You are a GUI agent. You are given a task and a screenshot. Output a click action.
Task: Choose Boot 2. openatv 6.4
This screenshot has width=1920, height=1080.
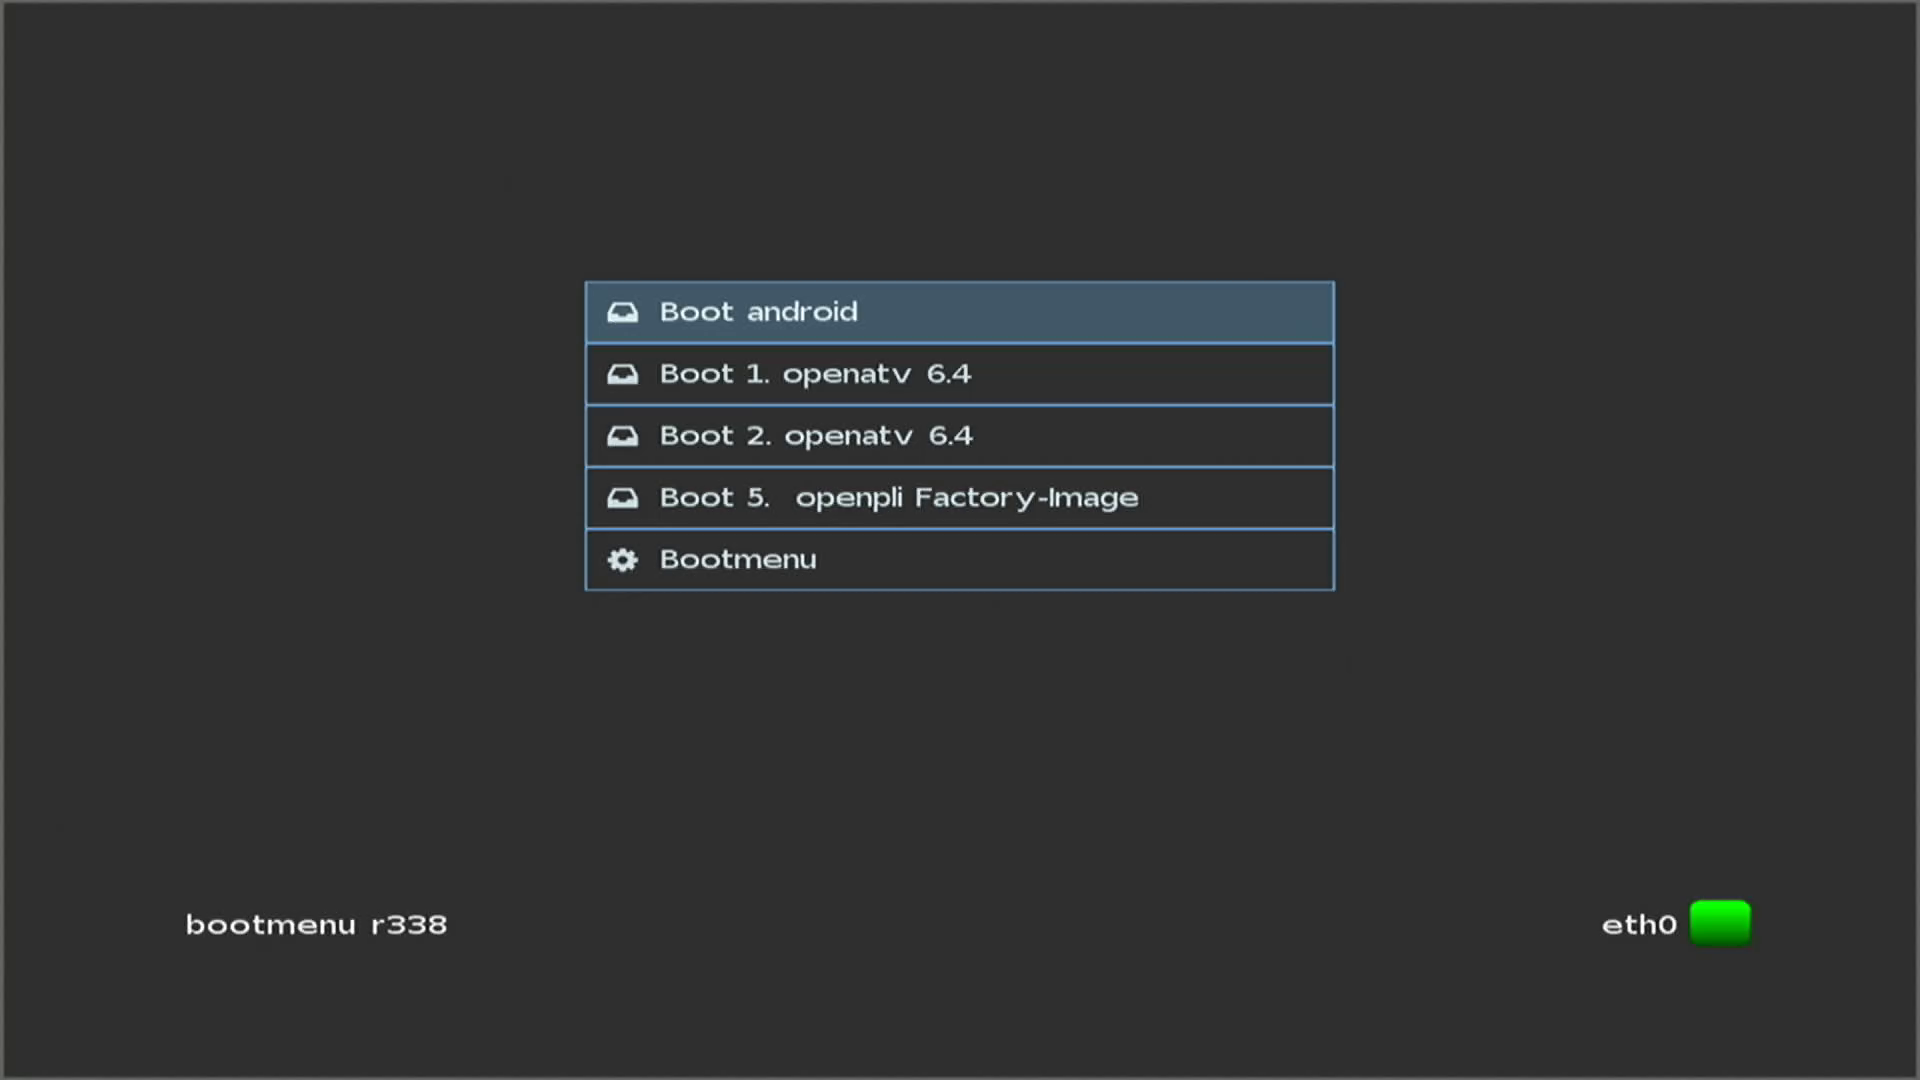tap(958, 437)
